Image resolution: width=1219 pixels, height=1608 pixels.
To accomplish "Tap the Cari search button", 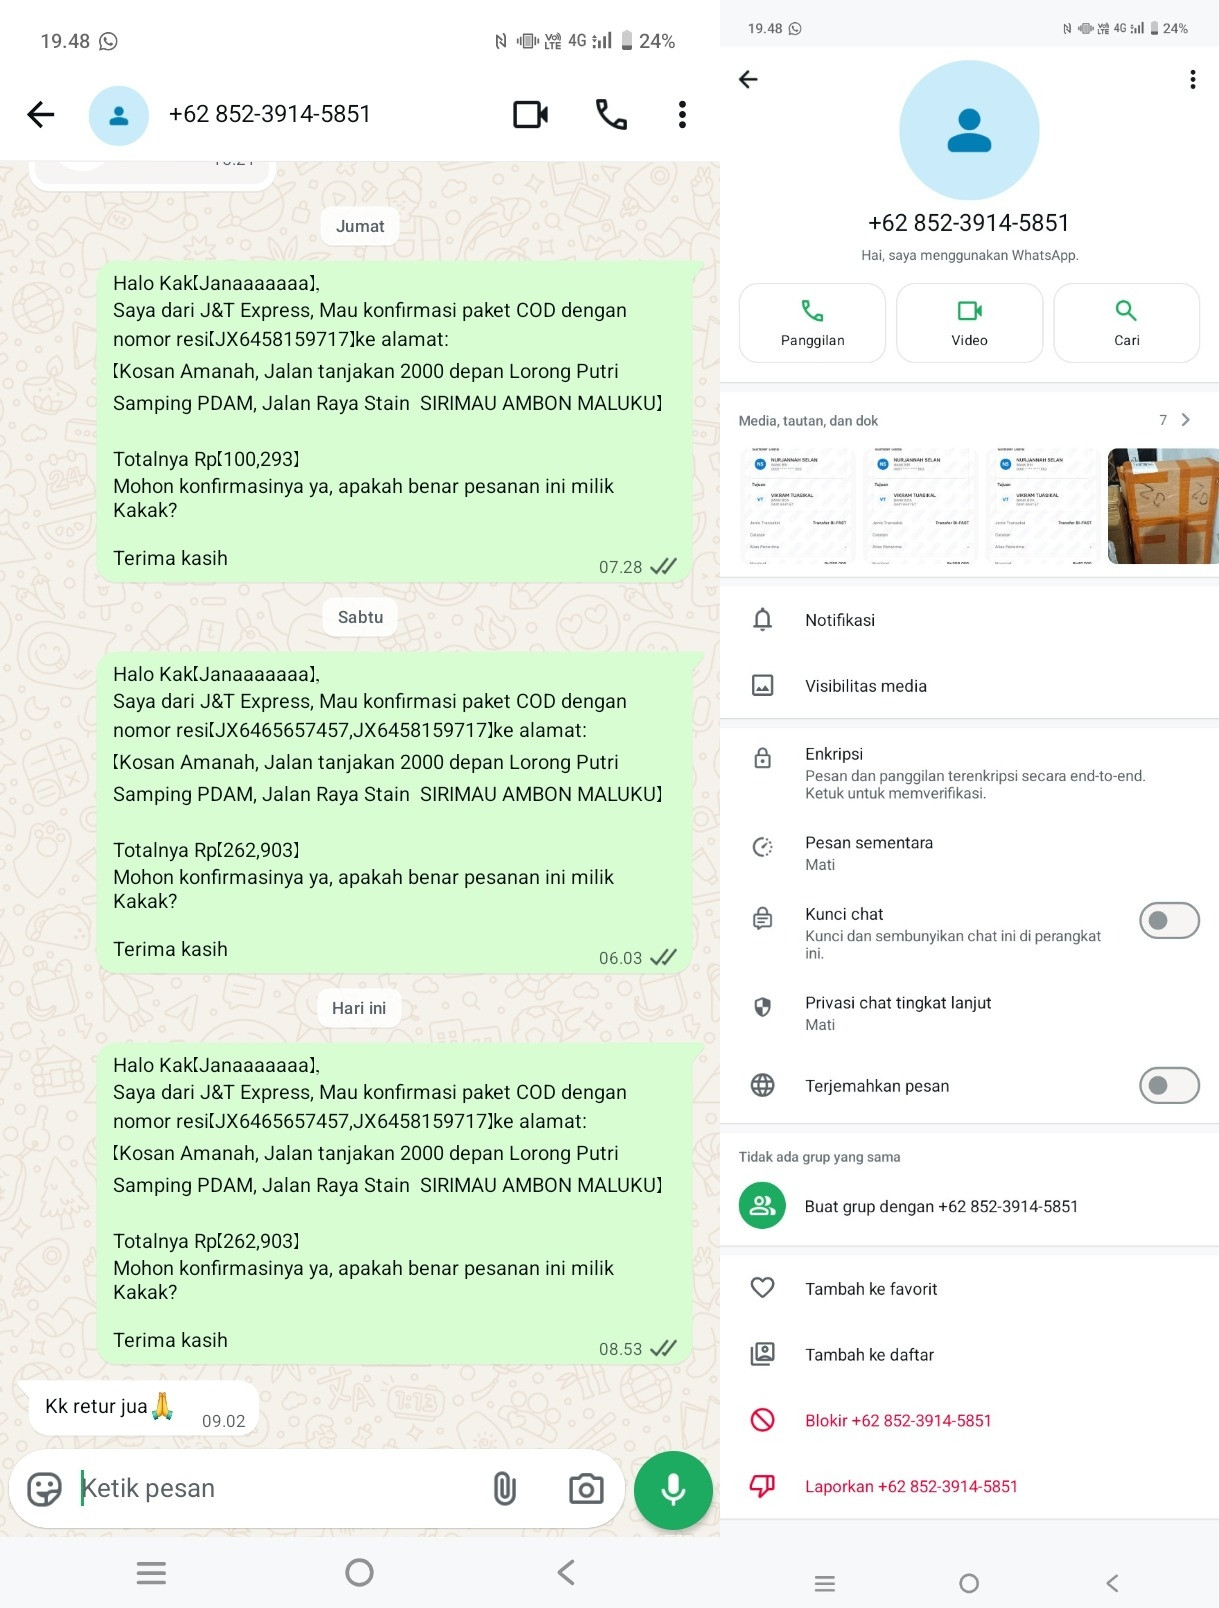I will point(1126,323).
